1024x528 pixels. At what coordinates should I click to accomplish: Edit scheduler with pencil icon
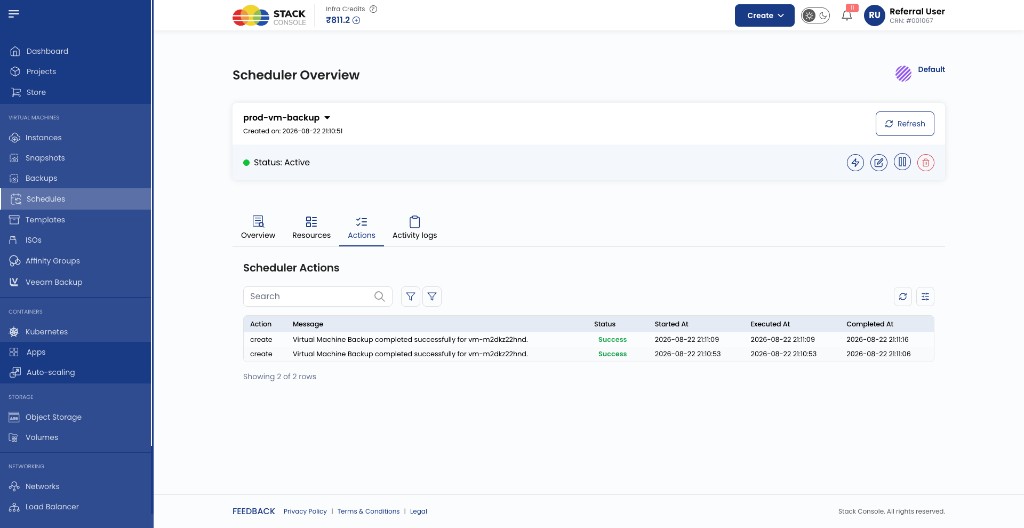879,163
